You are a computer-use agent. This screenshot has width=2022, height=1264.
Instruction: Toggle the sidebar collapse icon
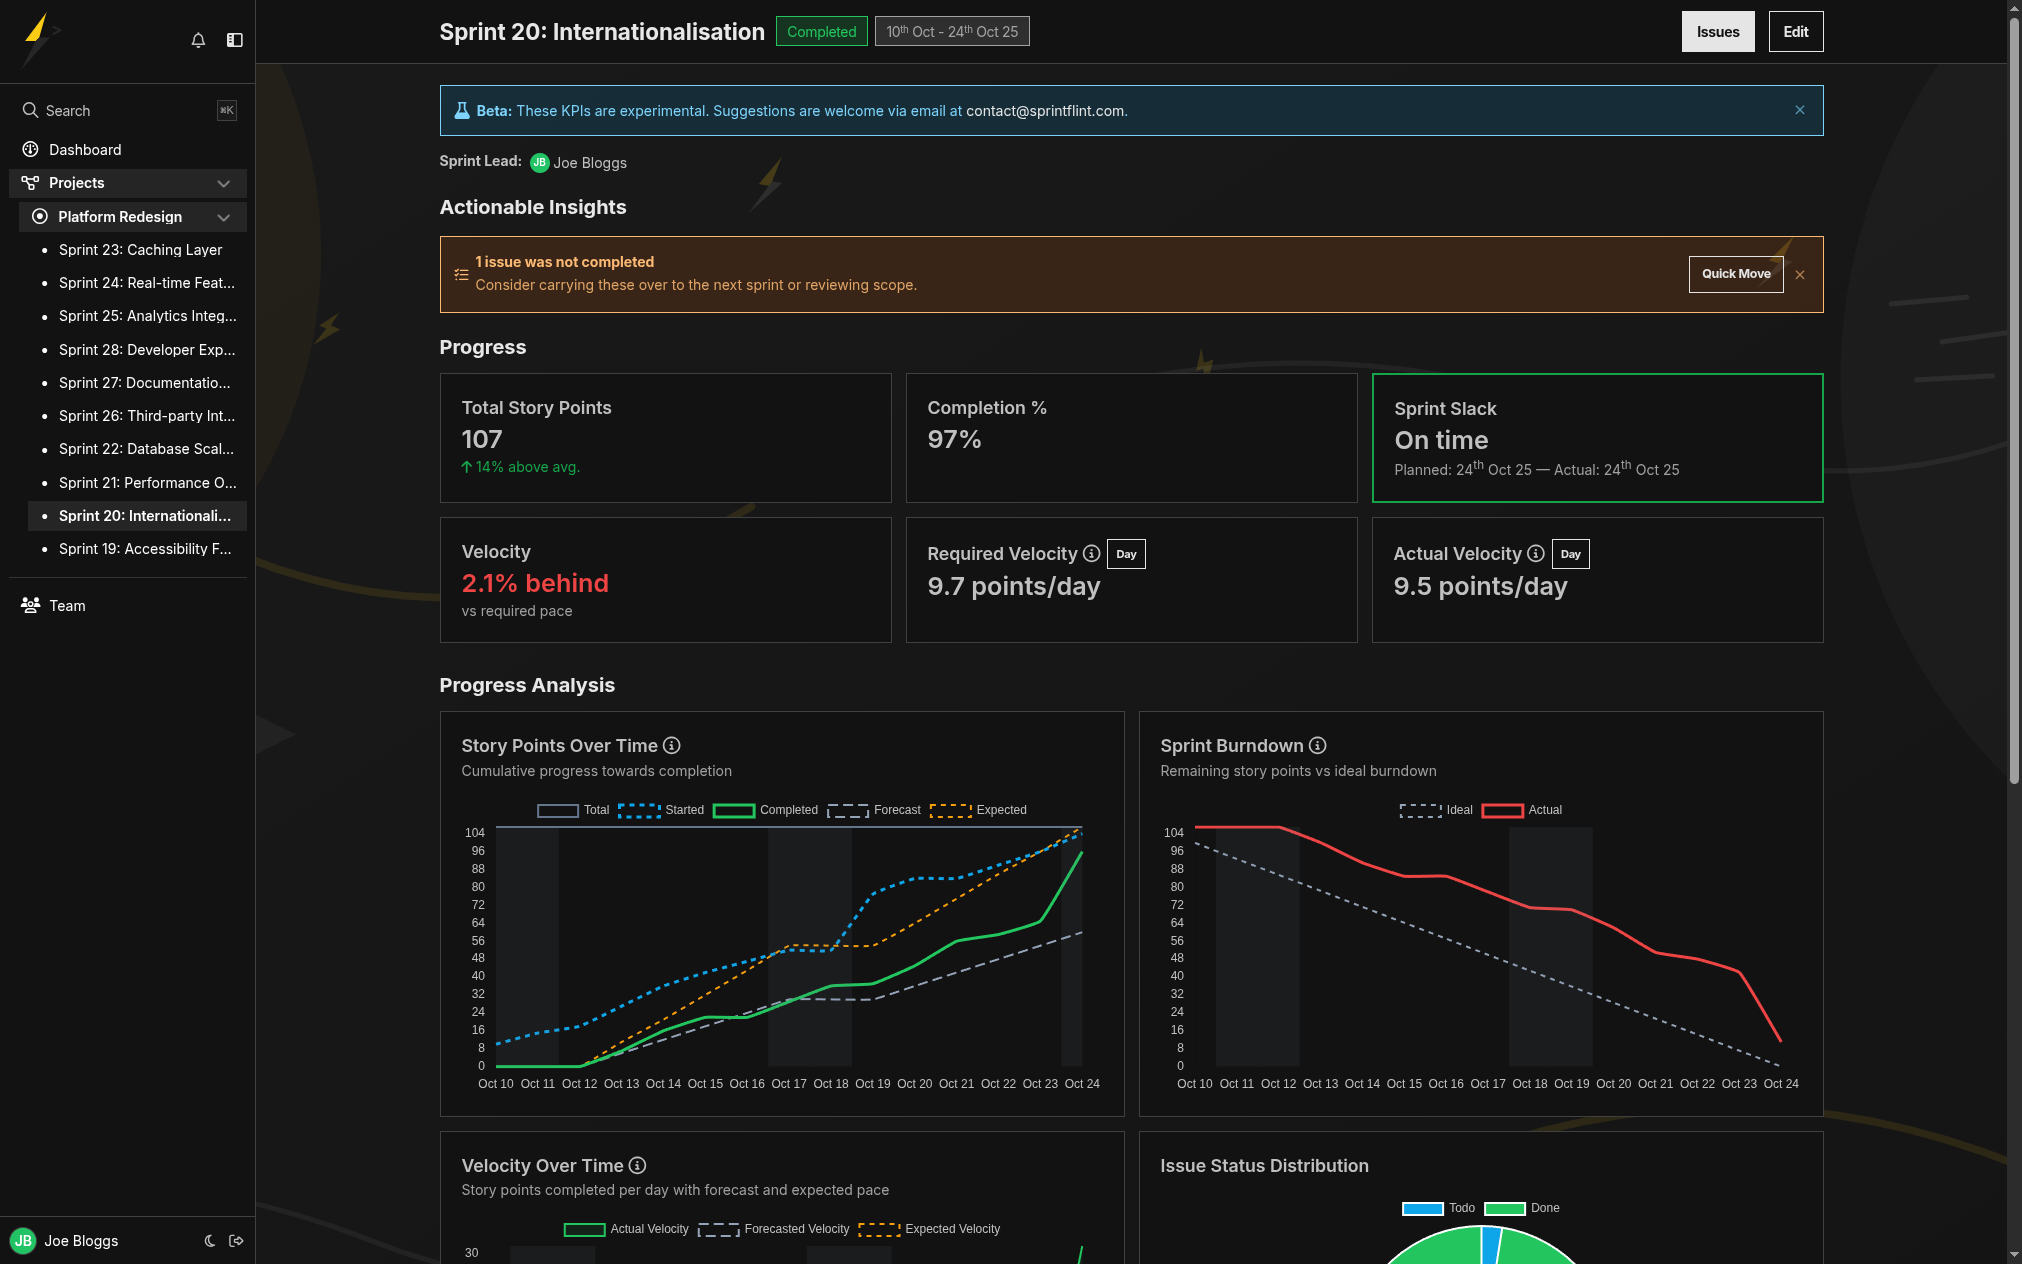pyautogui.click(x=235, y=40)
